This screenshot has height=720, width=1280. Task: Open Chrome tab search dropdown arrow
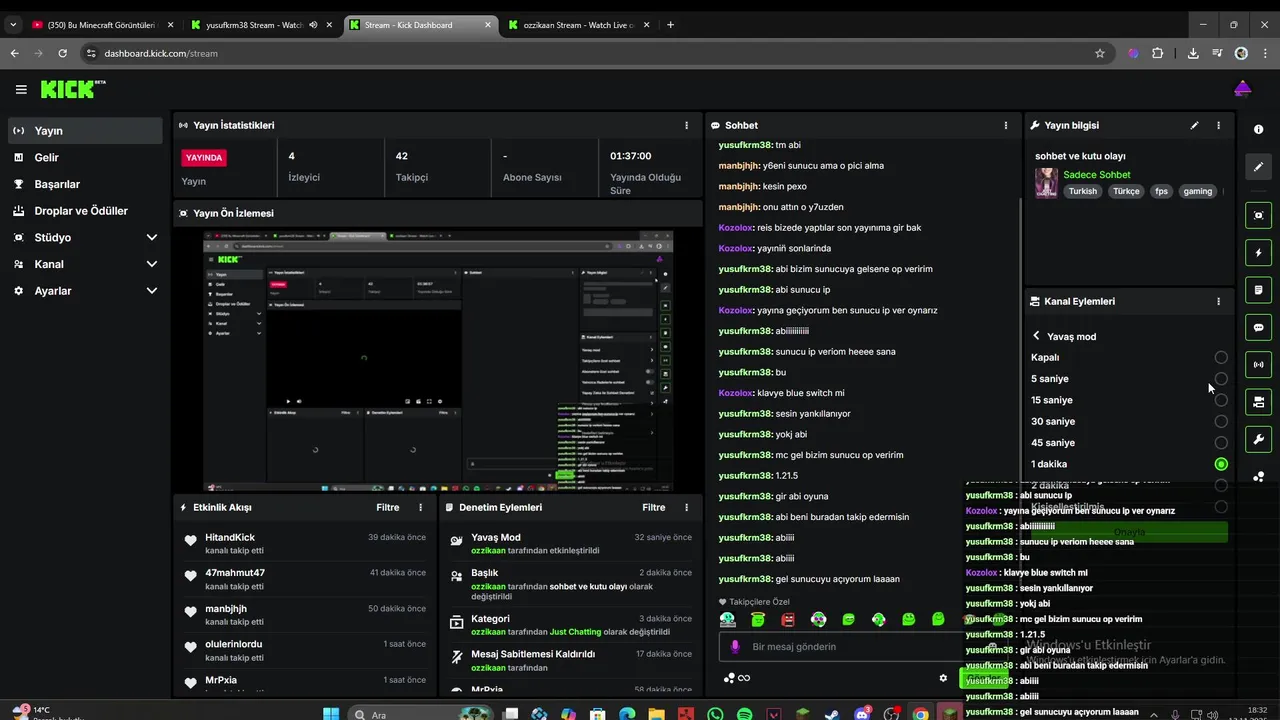(x=13, y=24)
